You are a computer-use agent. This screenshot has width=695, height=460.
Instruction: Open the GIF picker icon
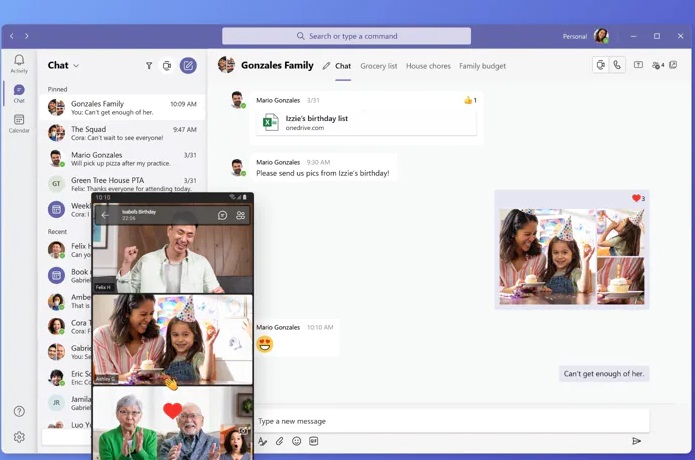[314, 441]
